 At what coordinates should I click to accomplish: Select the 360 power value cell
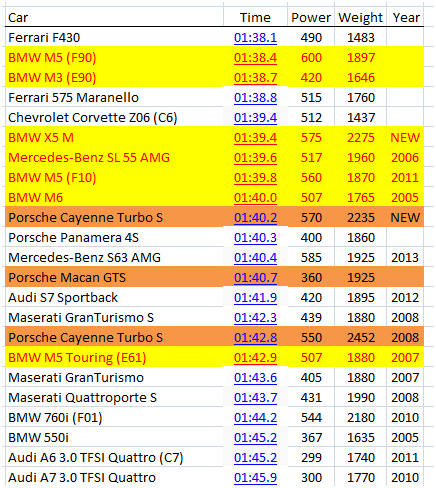pyautogui.click(x=311, y=277)
